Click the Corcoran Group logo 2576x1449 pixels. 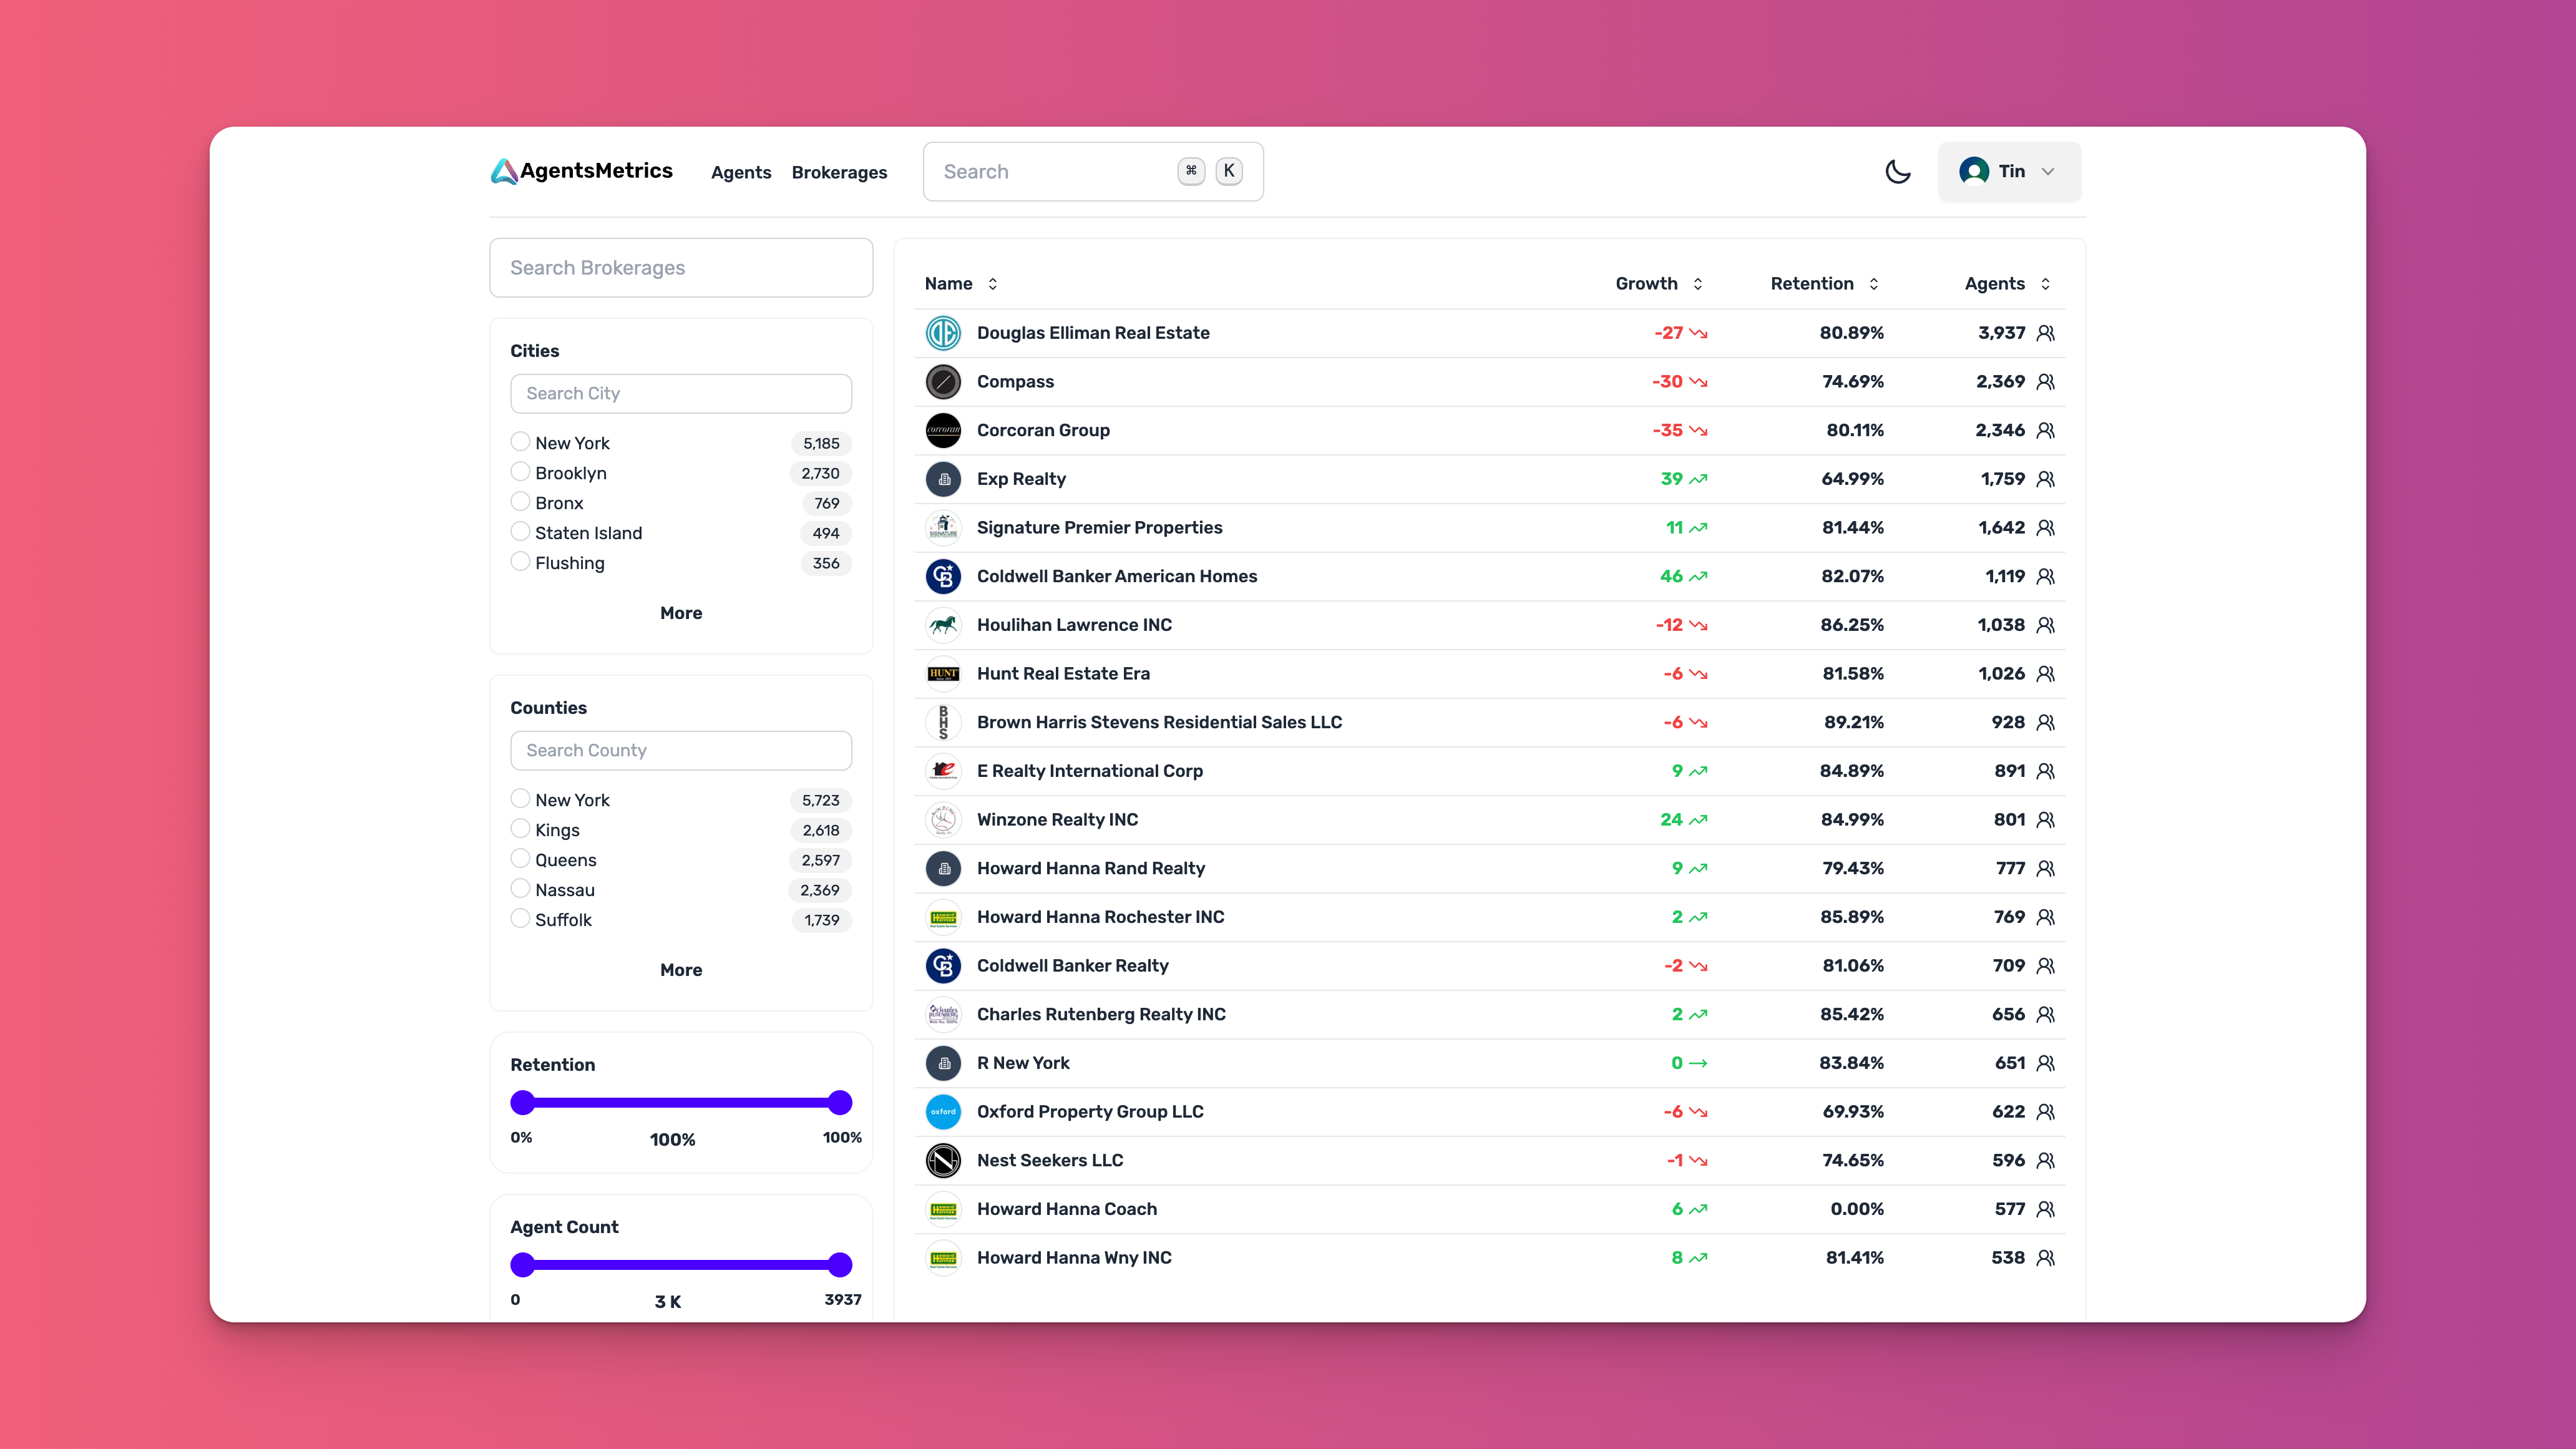[943, 430]
